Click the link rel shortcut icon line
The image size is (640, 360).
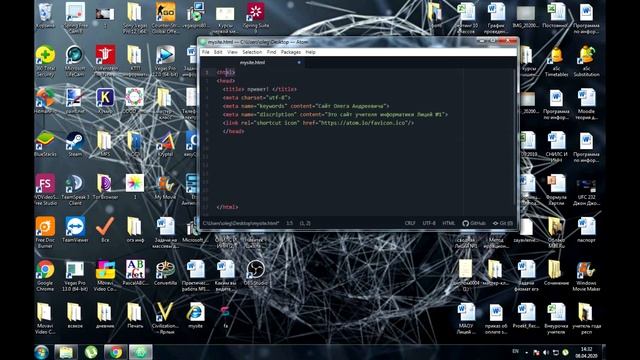(318, 123)
